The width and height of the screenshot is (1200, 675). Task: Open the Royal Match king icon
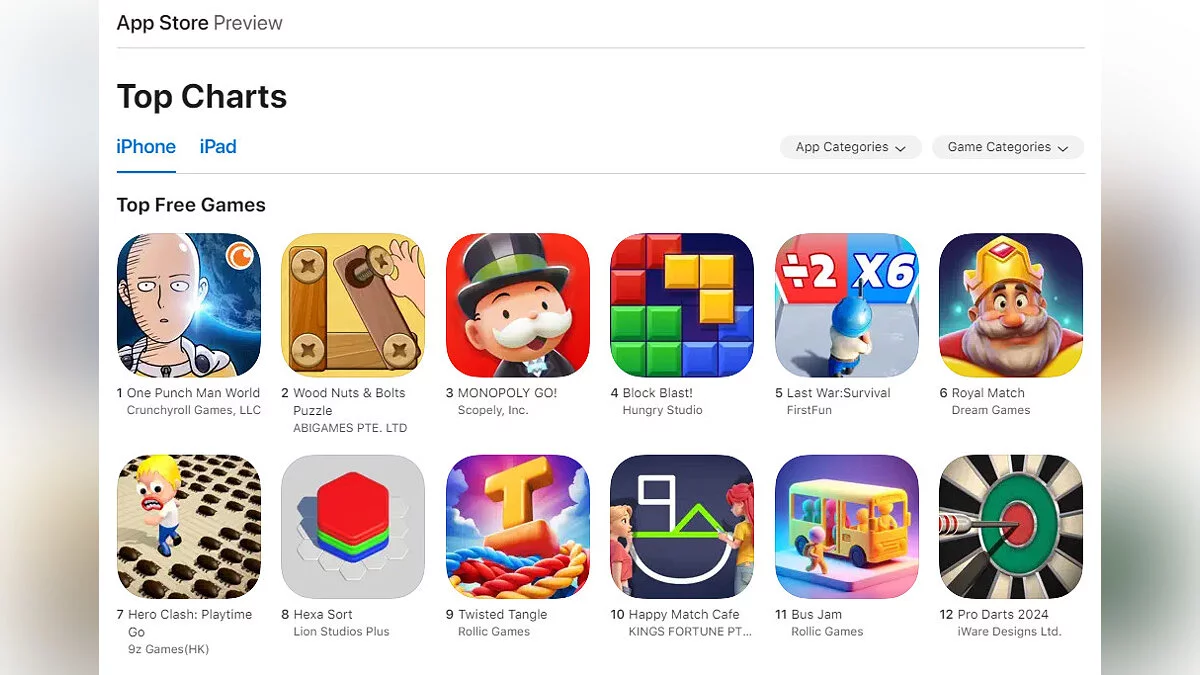(x=1011, y=305)
